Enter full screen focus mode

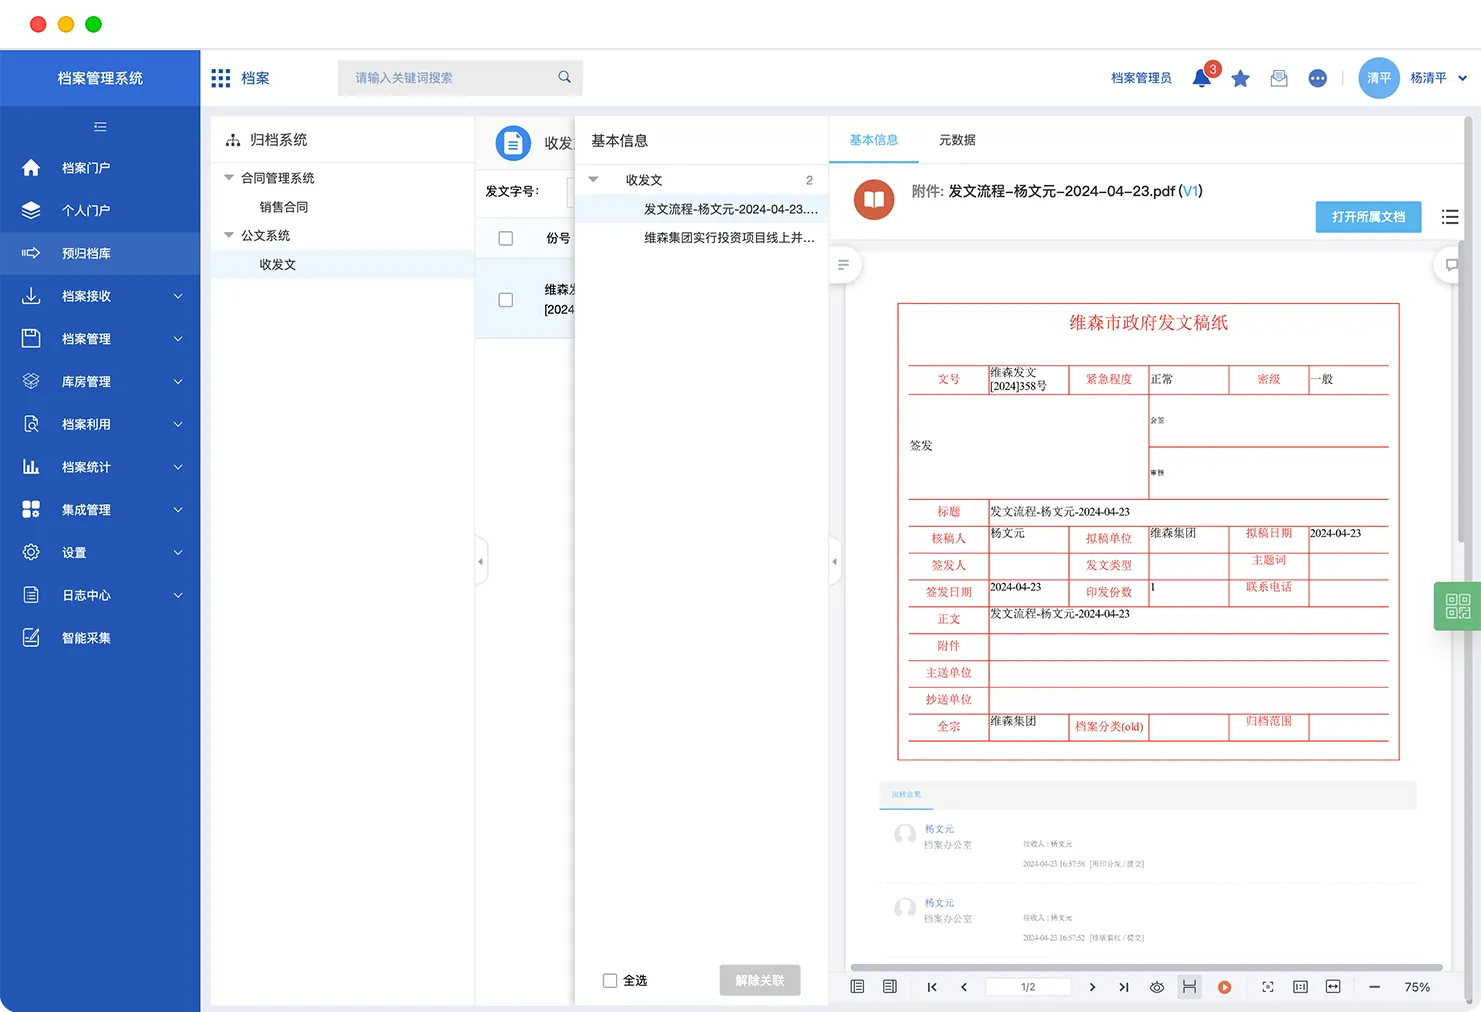pyautogui.click(x=1268, y=987)
